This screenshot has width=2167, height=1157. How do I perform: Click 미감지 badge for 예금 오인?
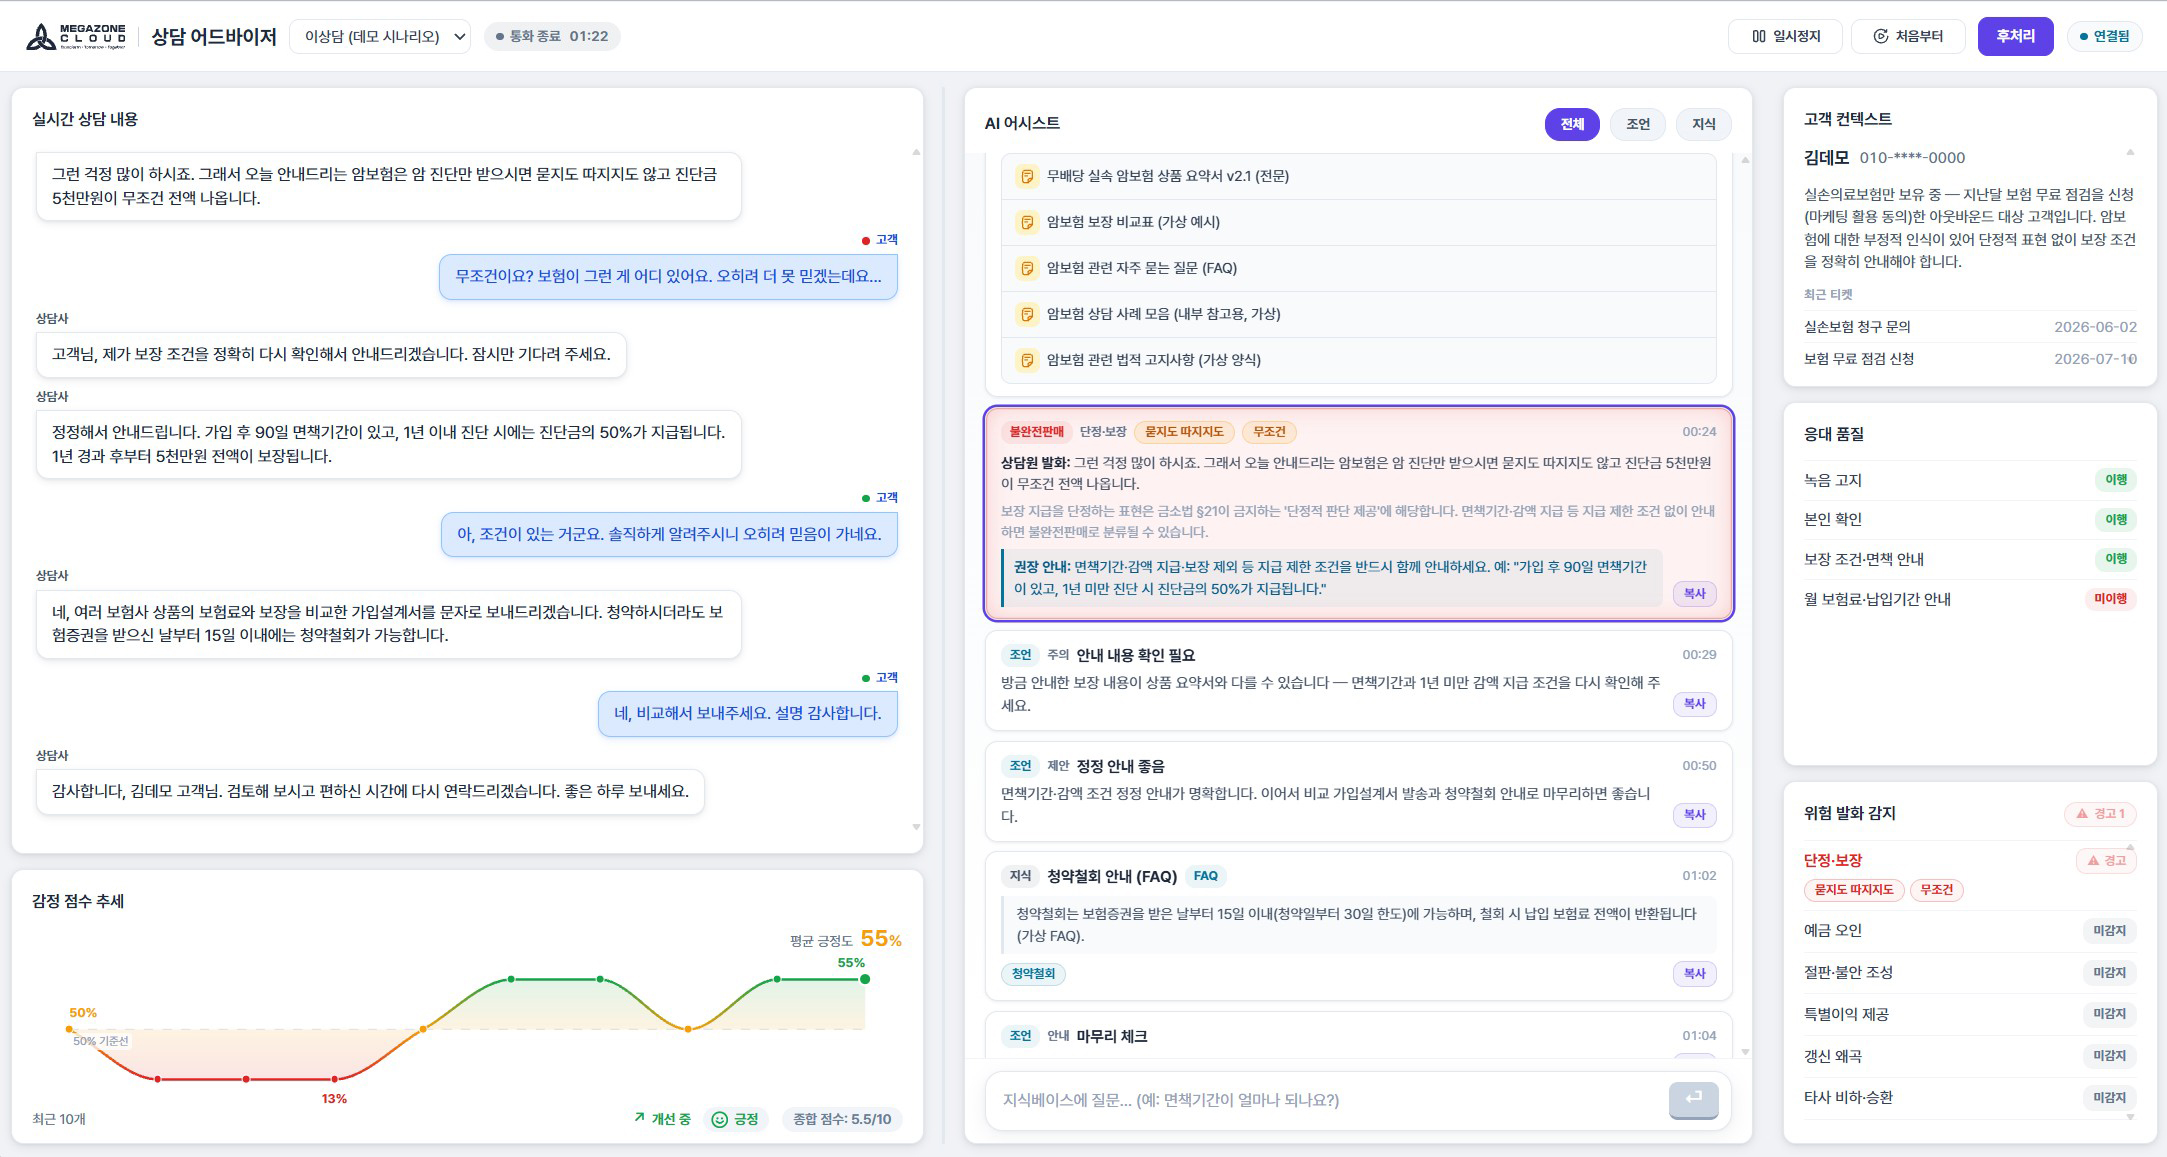click(2109, 931)
